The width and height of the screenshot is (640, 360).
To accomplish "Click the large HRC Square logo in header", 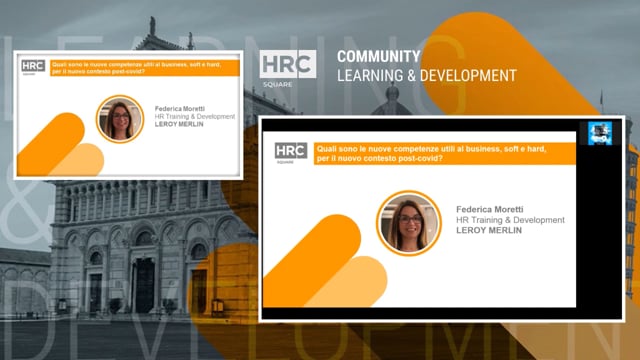I will pos(288,69).
